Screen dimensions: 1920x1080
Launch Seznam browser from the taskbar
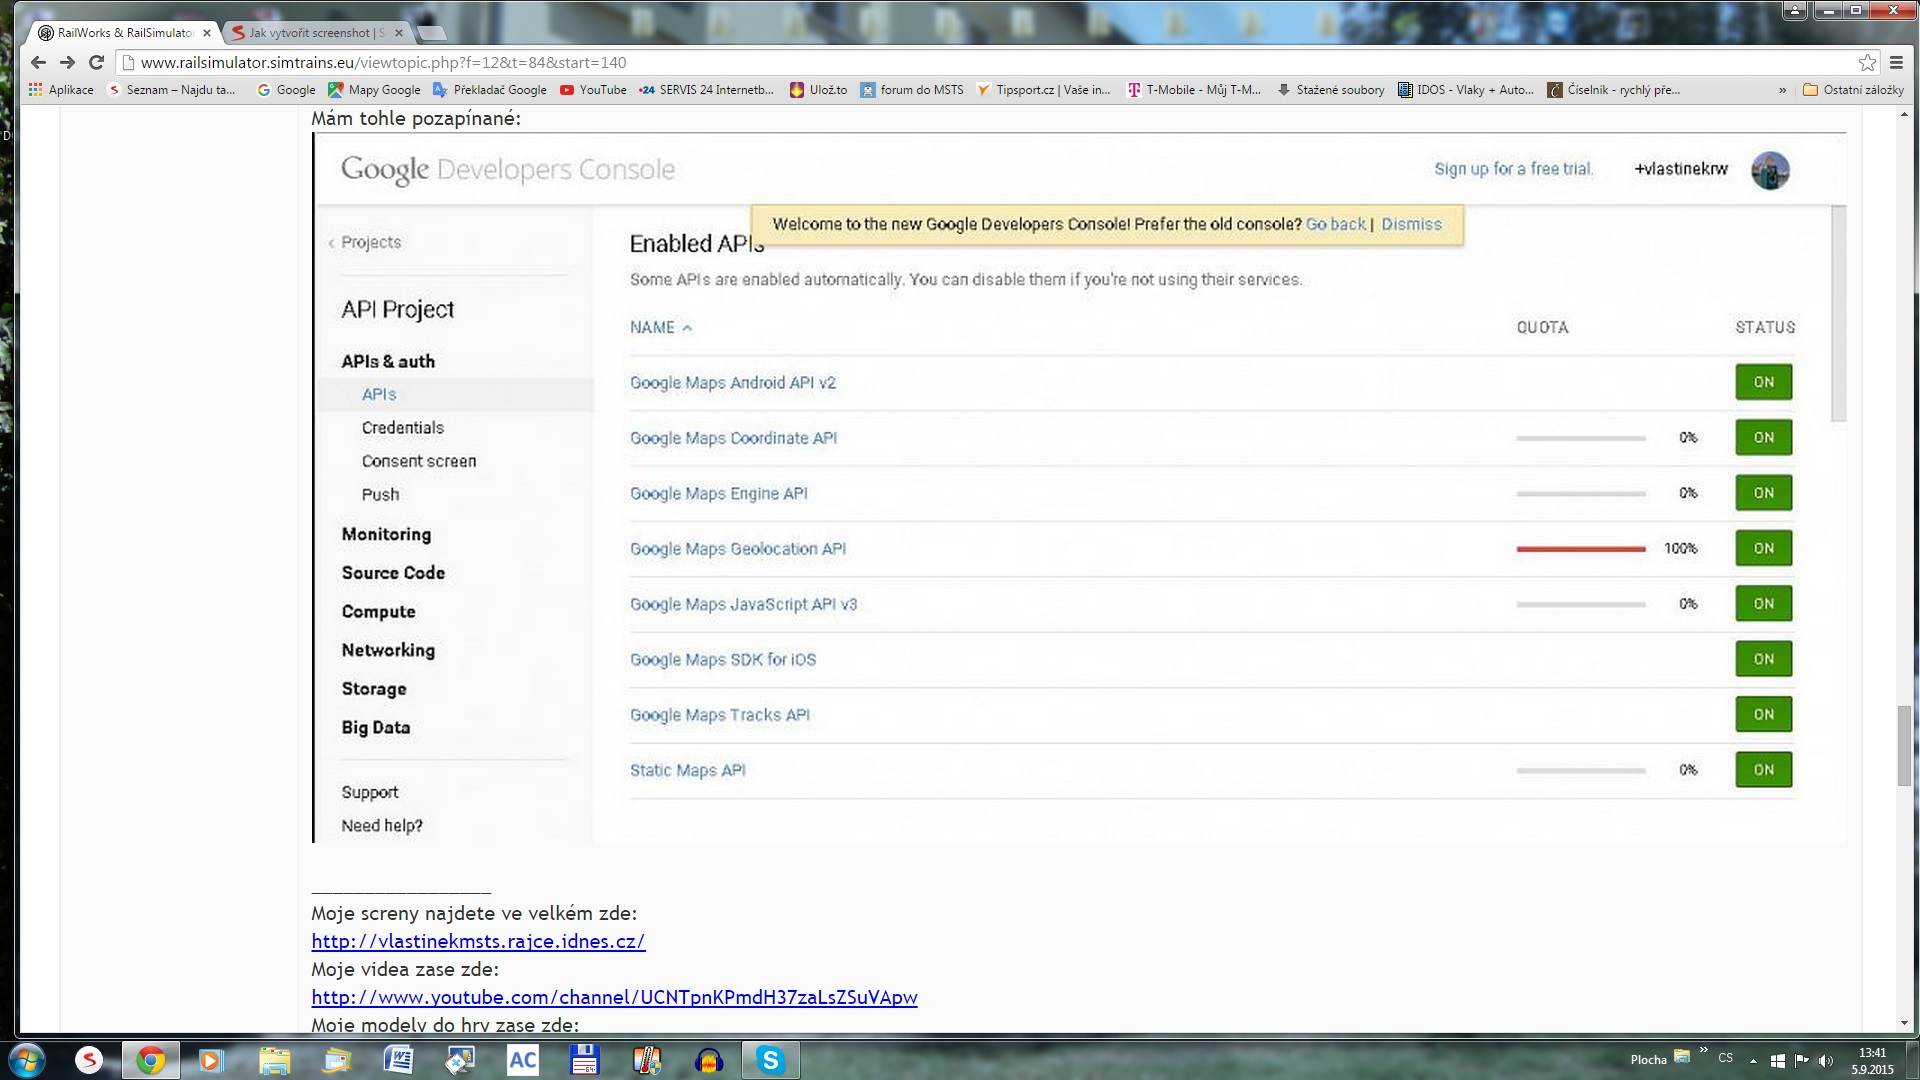pyautogui.click(x=89, y=1060)
